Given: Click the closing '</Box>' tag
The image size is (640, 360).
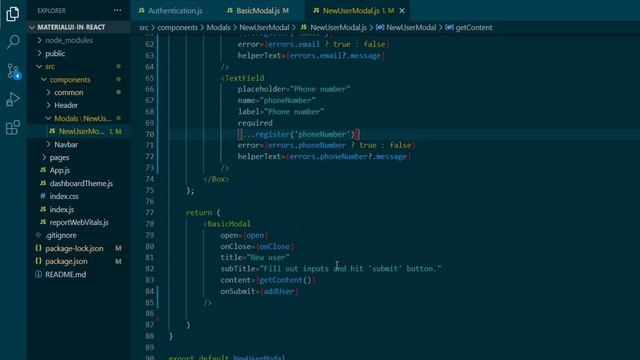Looking at the screenshot, I should point(216,179).
